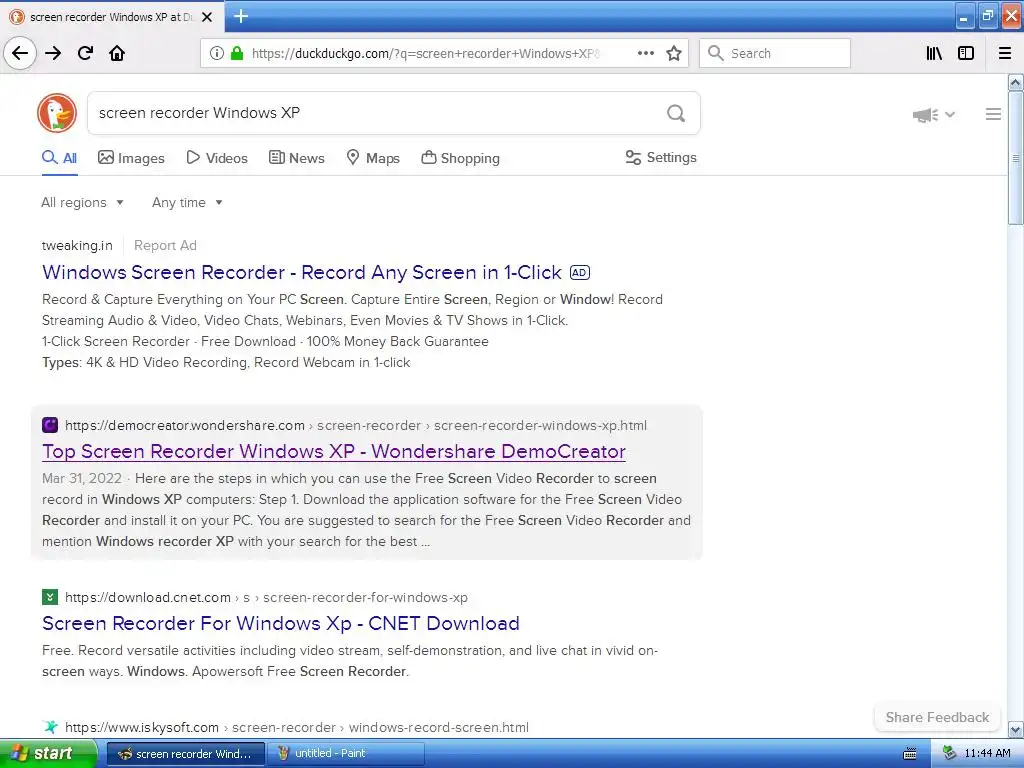Close the screen recorder search tab
The width and height of the screenshot is (1024, 768).
(x=207, y=17)
